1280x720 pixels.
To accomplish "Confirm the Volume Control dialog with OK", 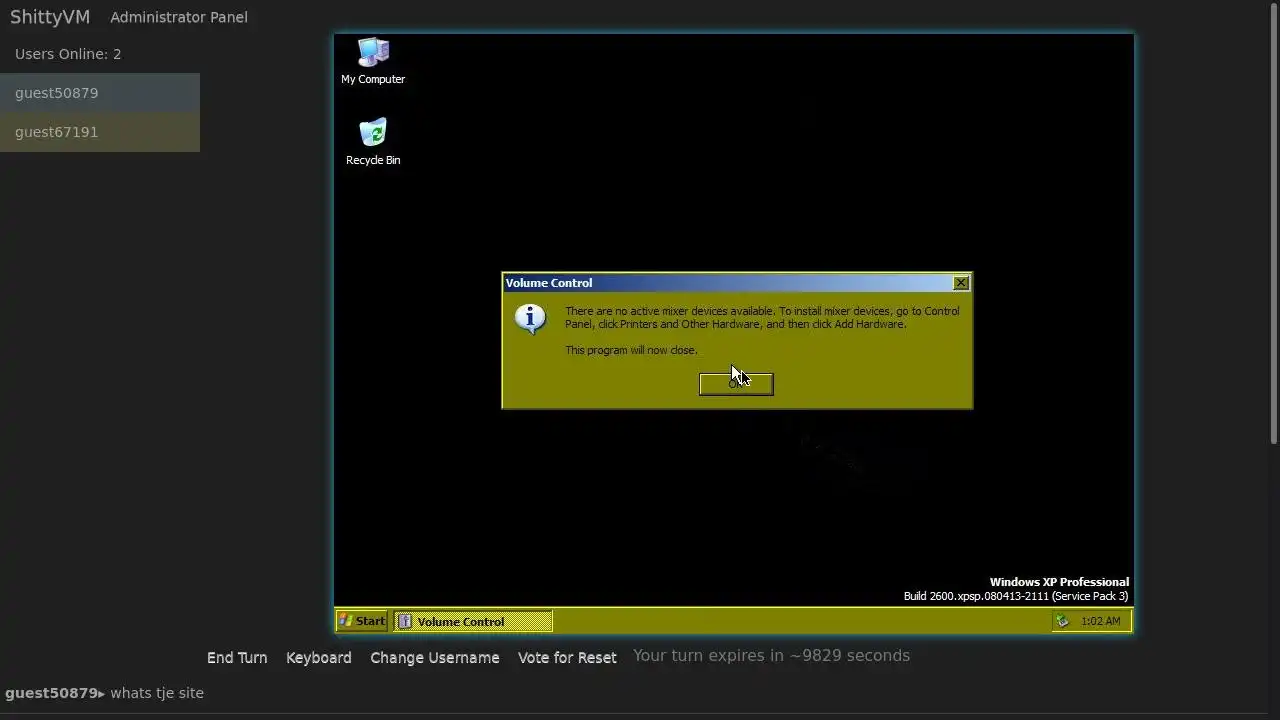I will [736, 384].
